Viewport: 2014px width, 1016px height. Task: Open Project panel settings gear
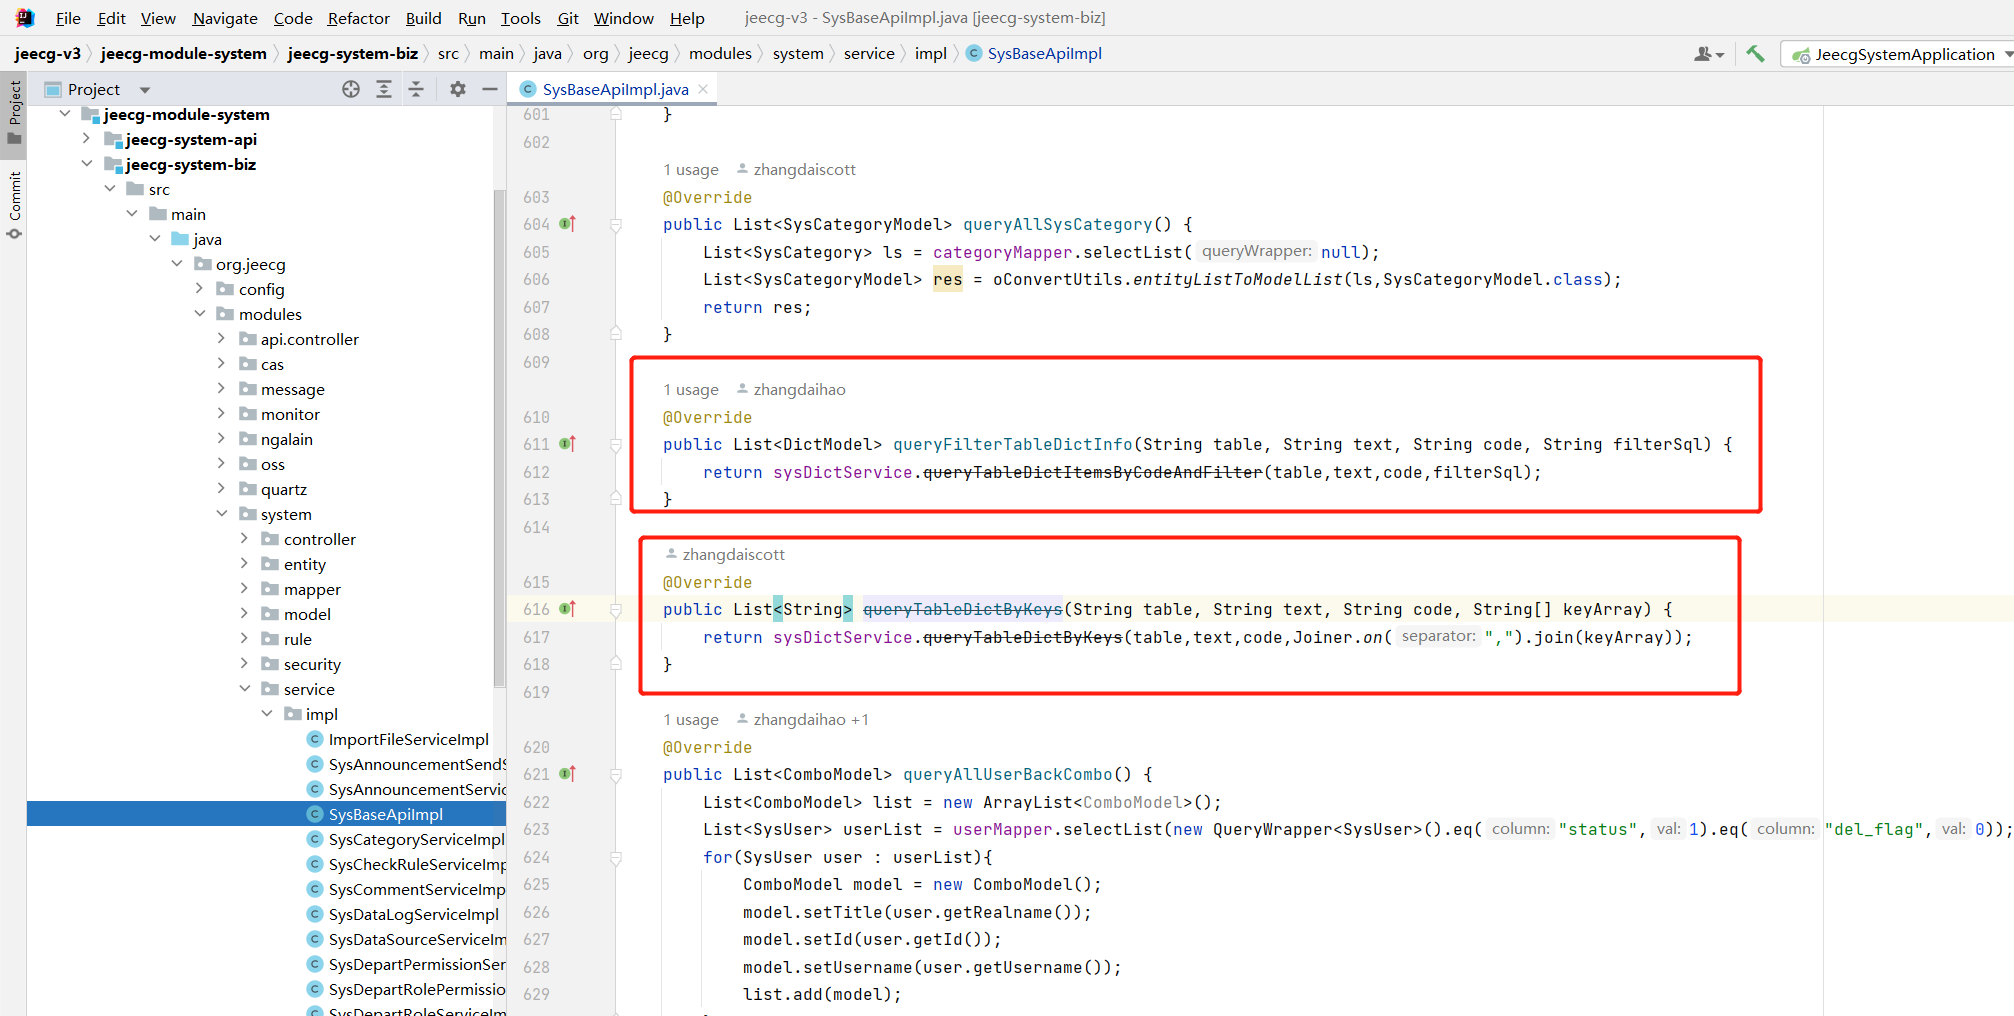pos(458,89)
